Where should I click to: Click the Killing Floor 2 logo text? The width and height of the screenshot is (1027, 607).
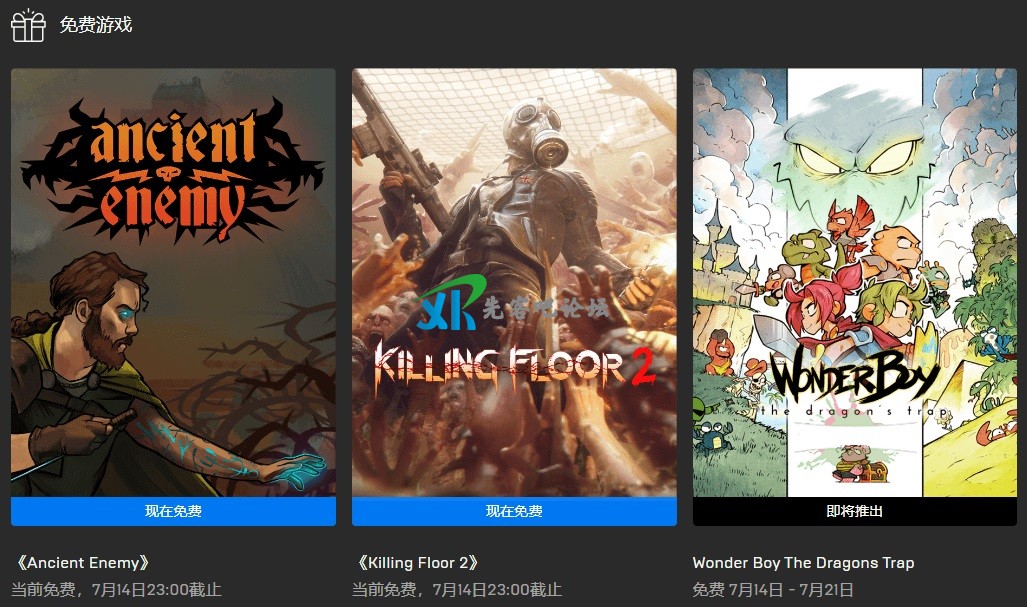[514, 368]
